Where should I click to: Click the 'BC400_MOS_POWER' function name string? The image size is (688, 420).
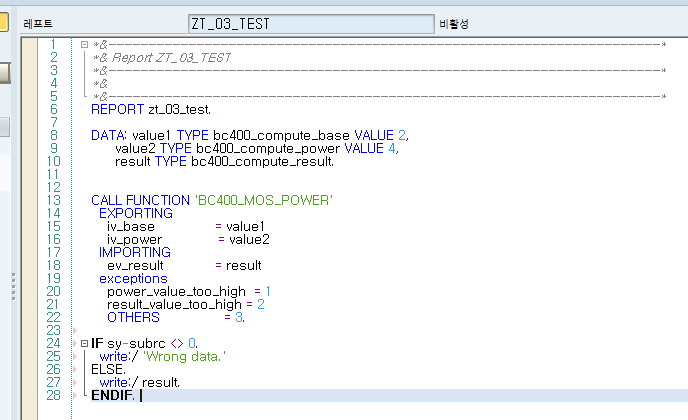(264, 200)
